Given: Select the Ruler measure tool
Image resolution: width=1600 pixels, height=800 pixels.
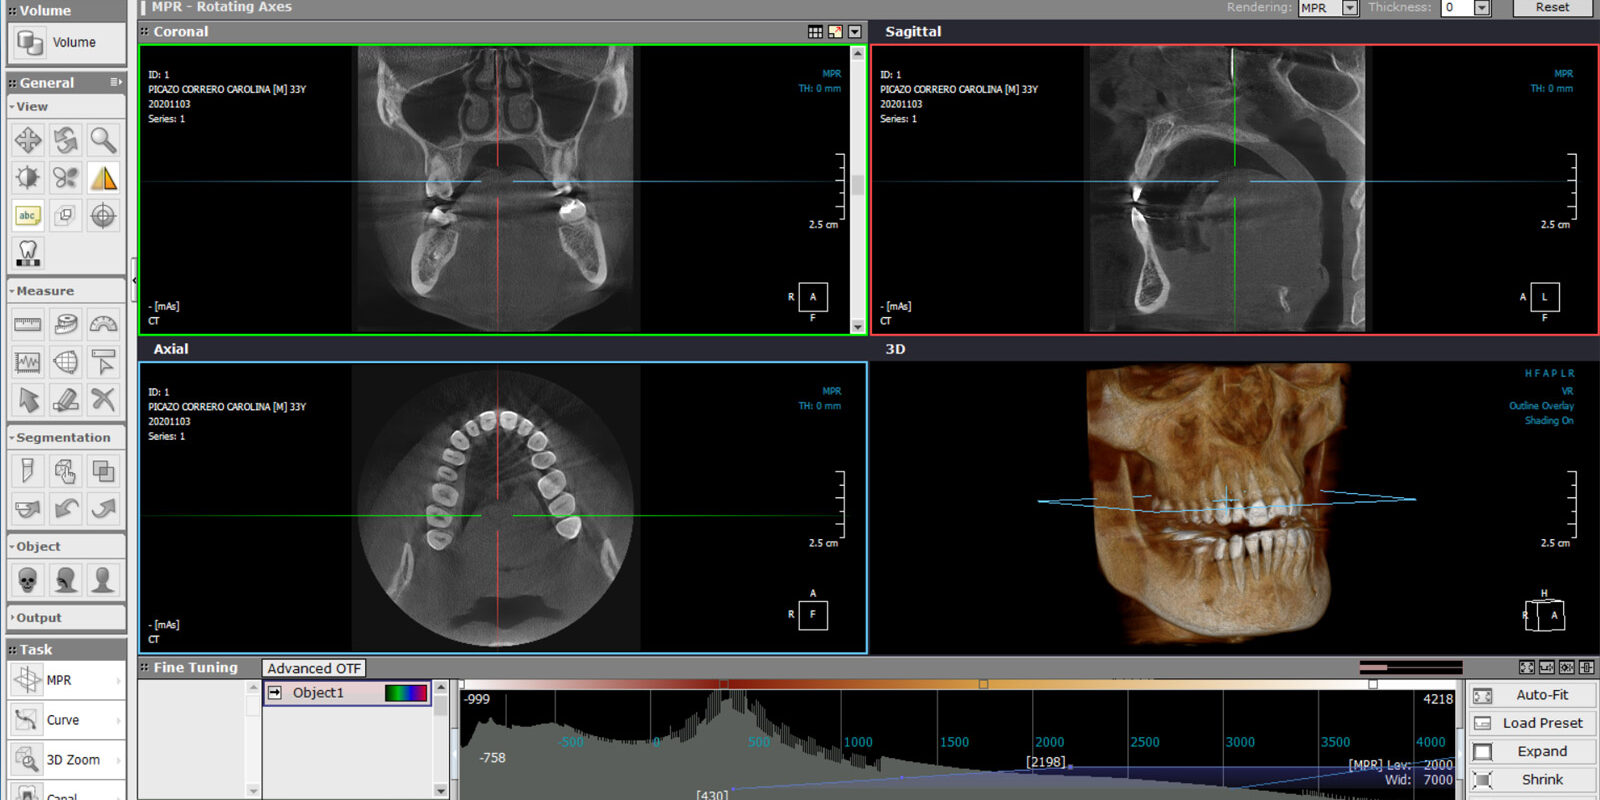Looking at the screenshot, I should click(x=28, y=324).
